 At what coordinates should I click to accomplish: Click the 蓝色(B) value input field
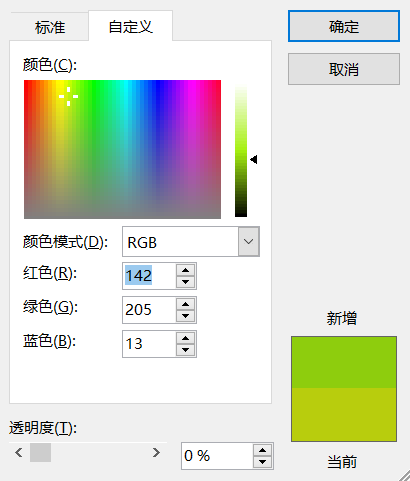coord(149,344)
